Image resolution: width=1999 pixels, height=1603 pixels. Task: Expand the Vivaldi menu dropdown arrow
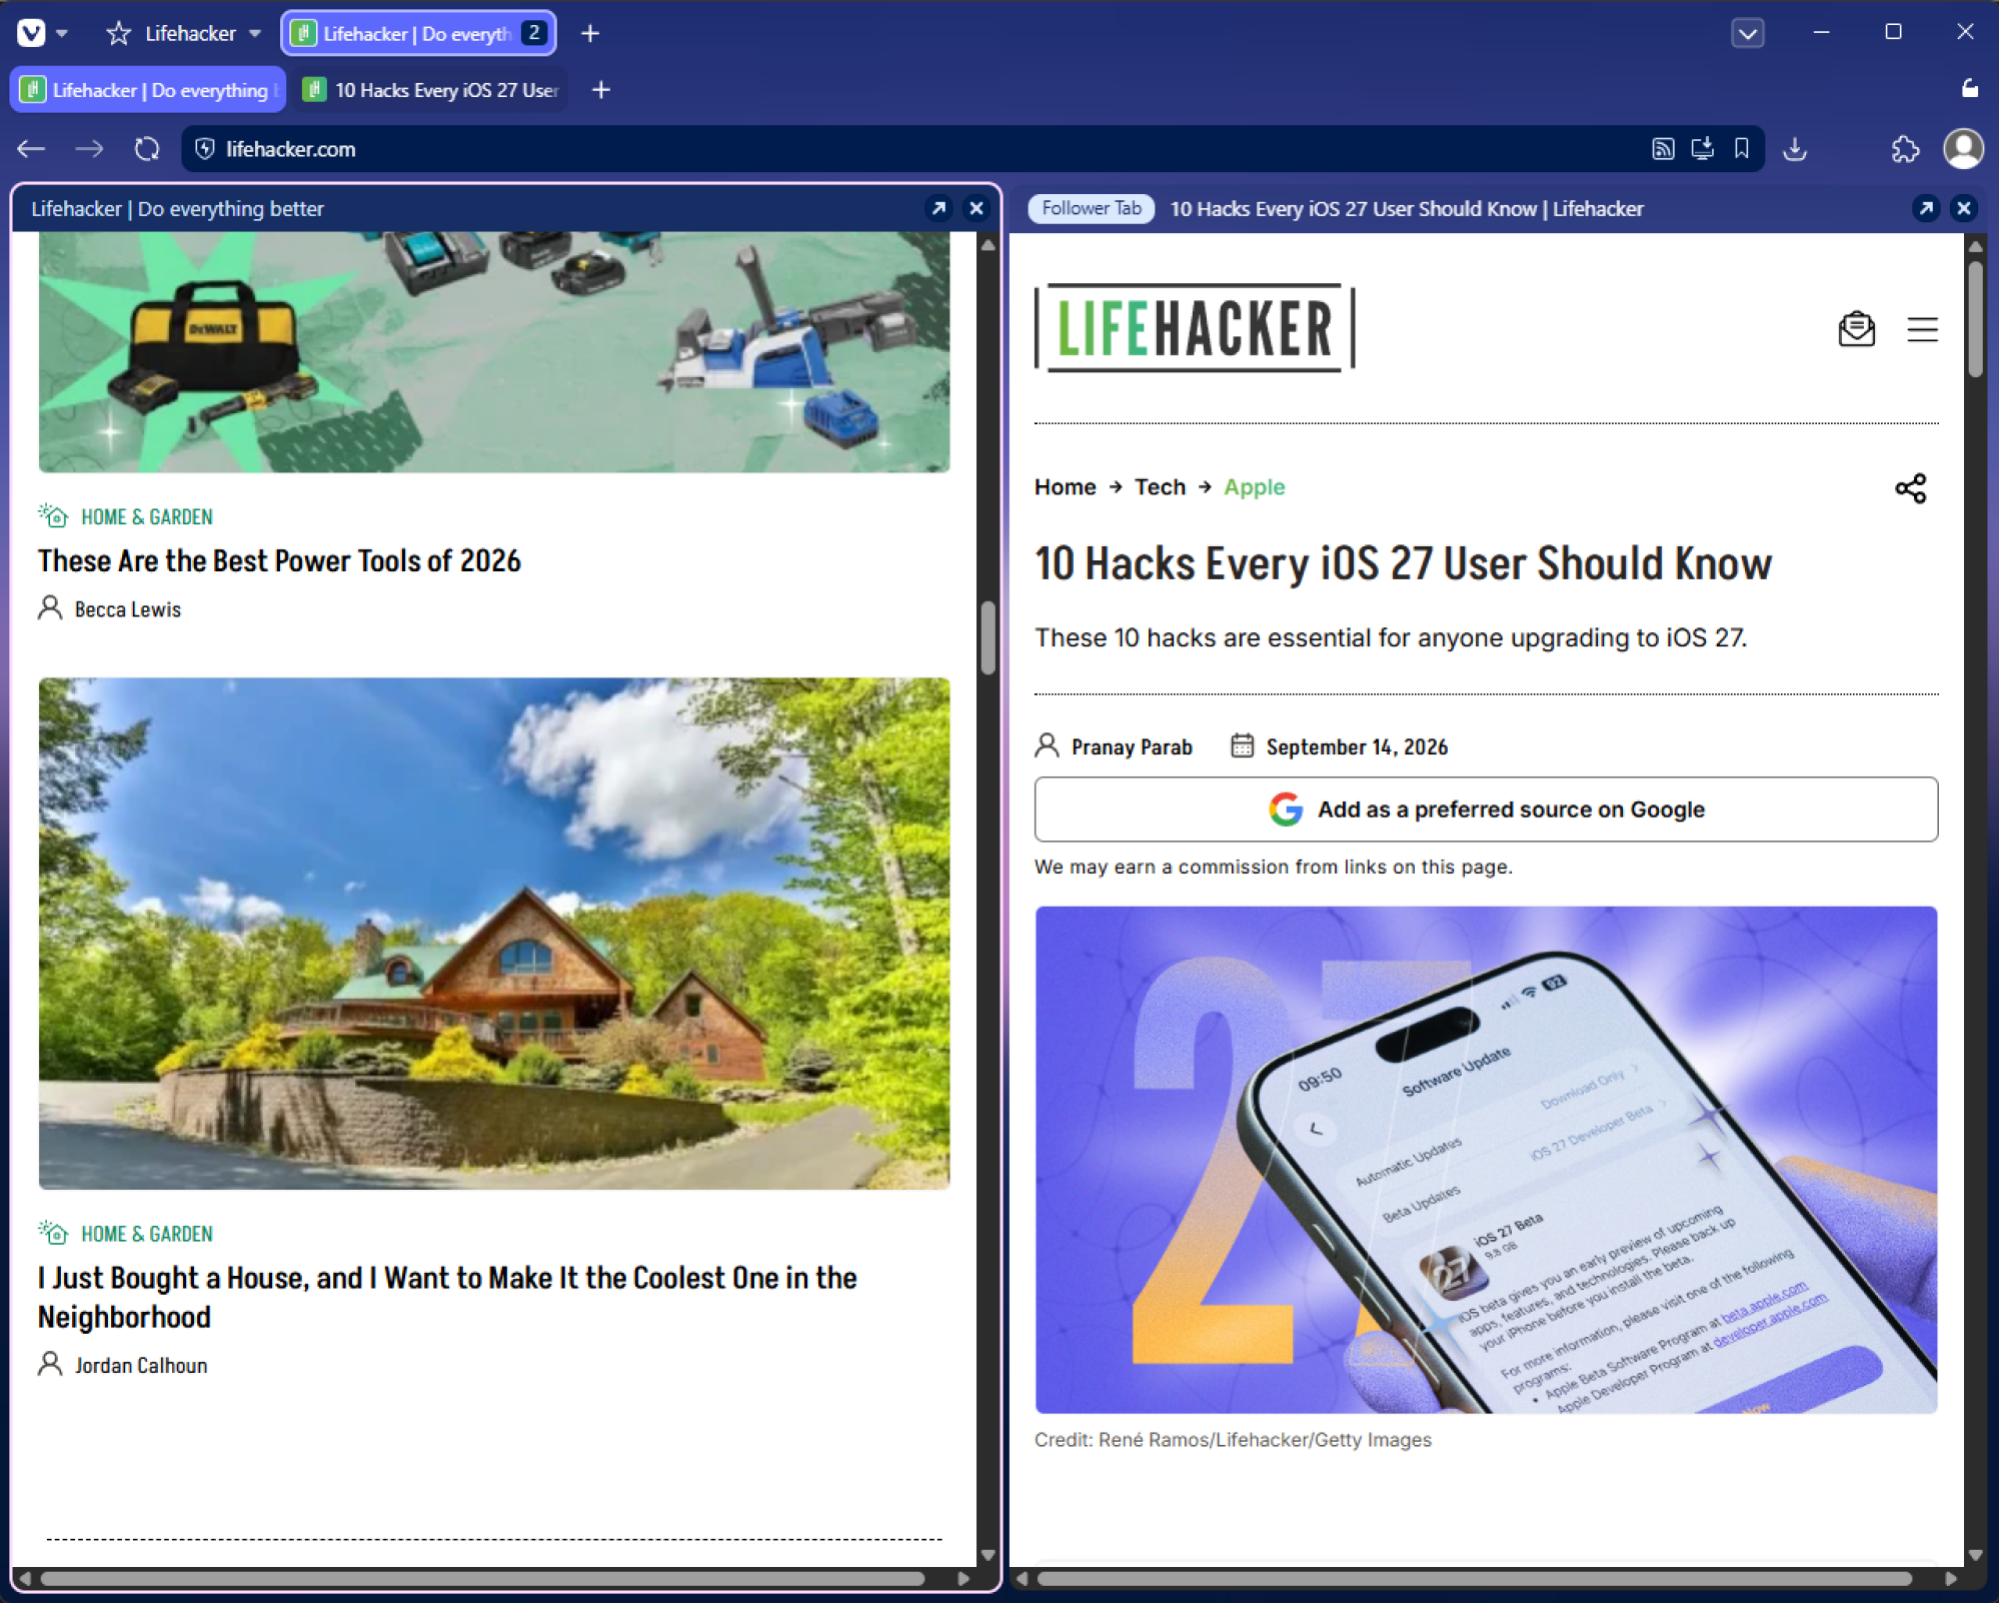click(x=62, y=33)
